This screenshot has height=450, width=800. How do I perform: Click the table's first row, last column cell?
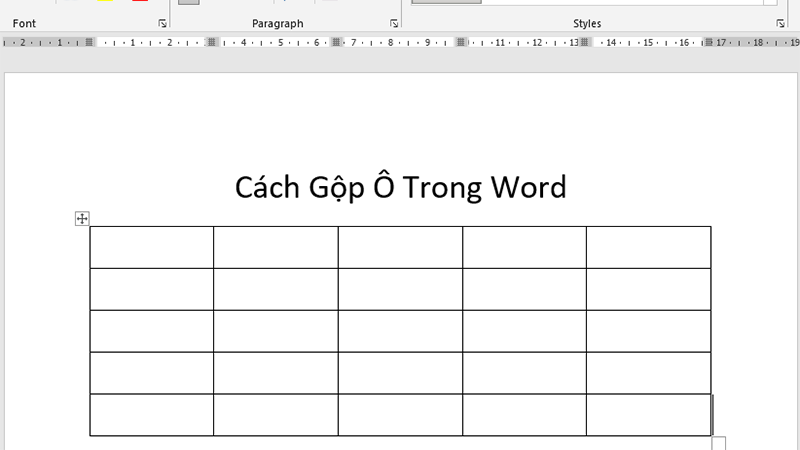point(648,247)
